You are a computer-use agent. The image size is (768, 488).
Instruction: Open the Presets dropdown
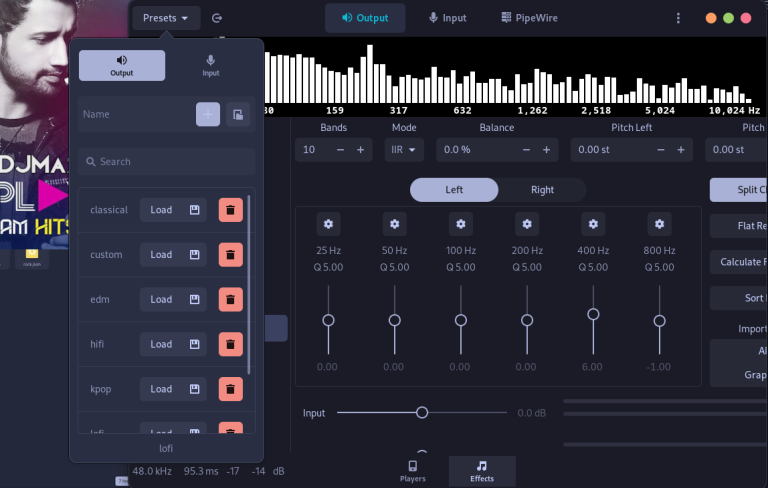click(x=166, y=18)
